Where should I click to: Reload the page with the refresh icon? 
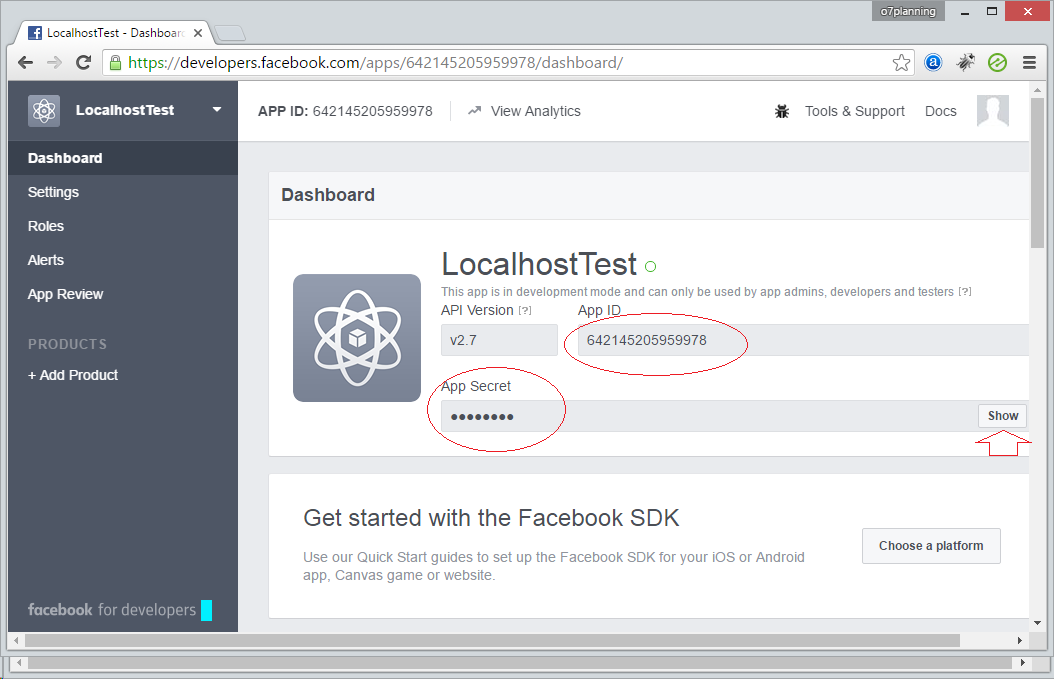pos(83,63)
